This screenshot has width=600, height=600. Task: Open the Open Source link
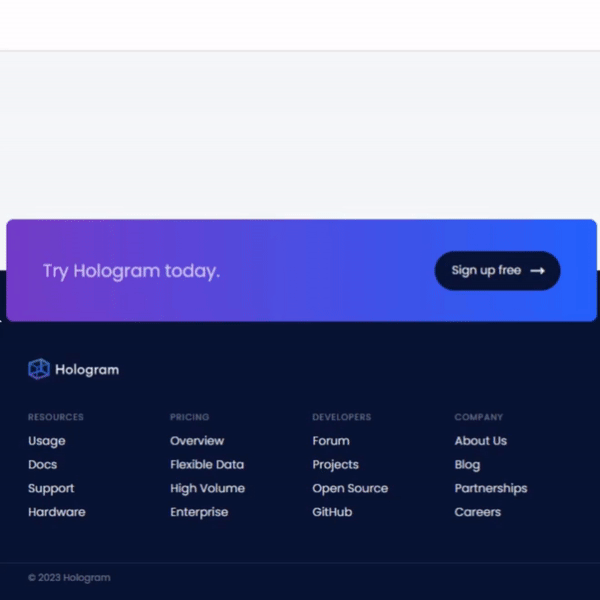(350, 489)
